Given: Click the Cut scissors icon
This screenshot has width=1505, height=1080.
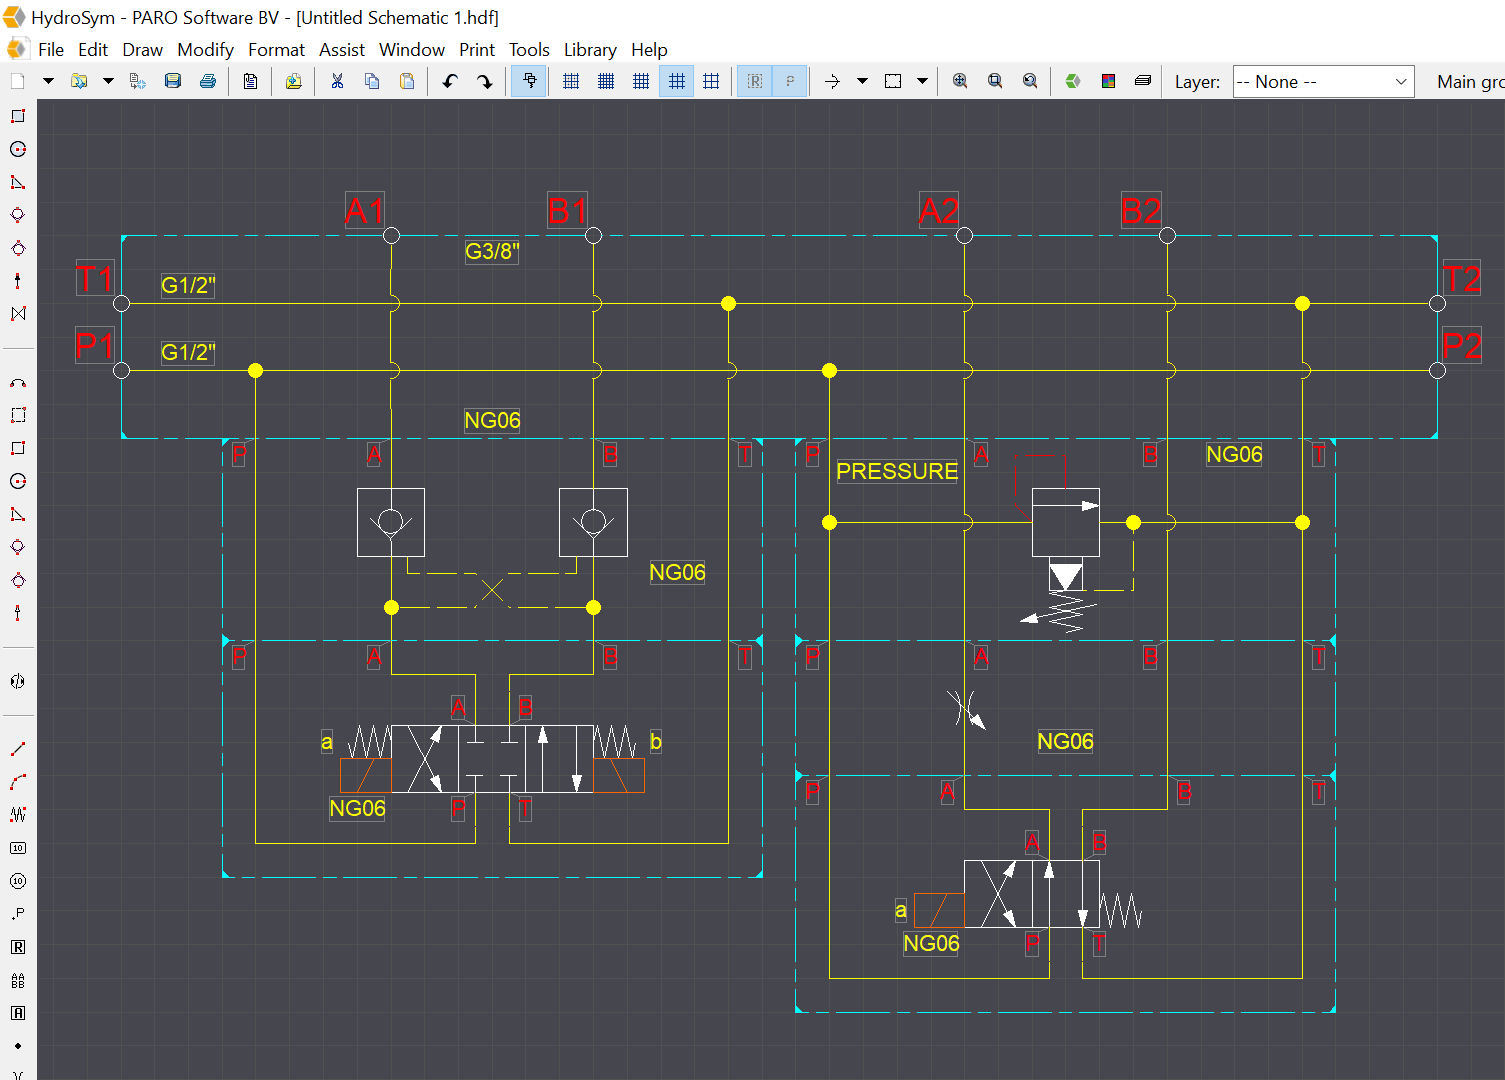Looking at the screenshot, I should click(337, 81).
